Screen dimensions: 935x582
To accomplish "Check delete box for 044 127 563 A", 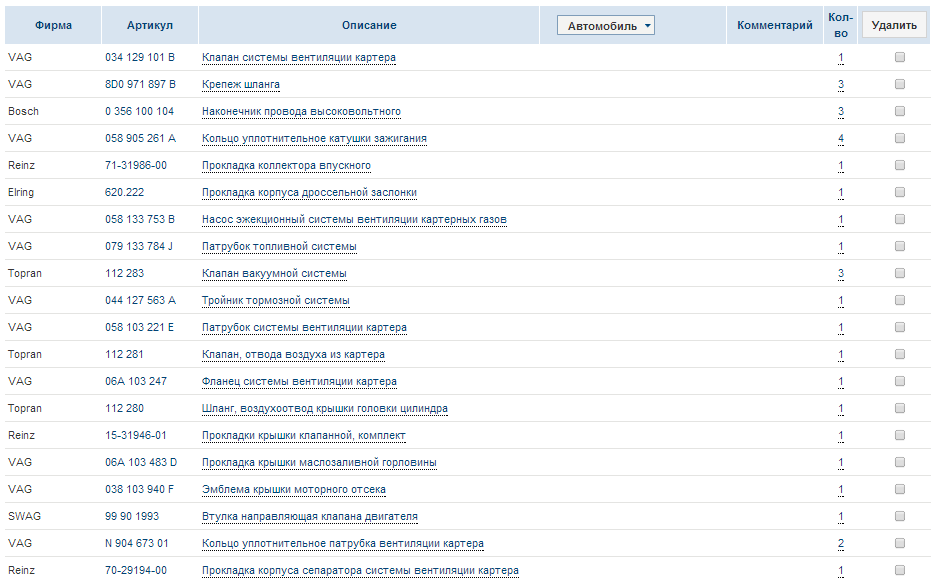I will [900, 300].
